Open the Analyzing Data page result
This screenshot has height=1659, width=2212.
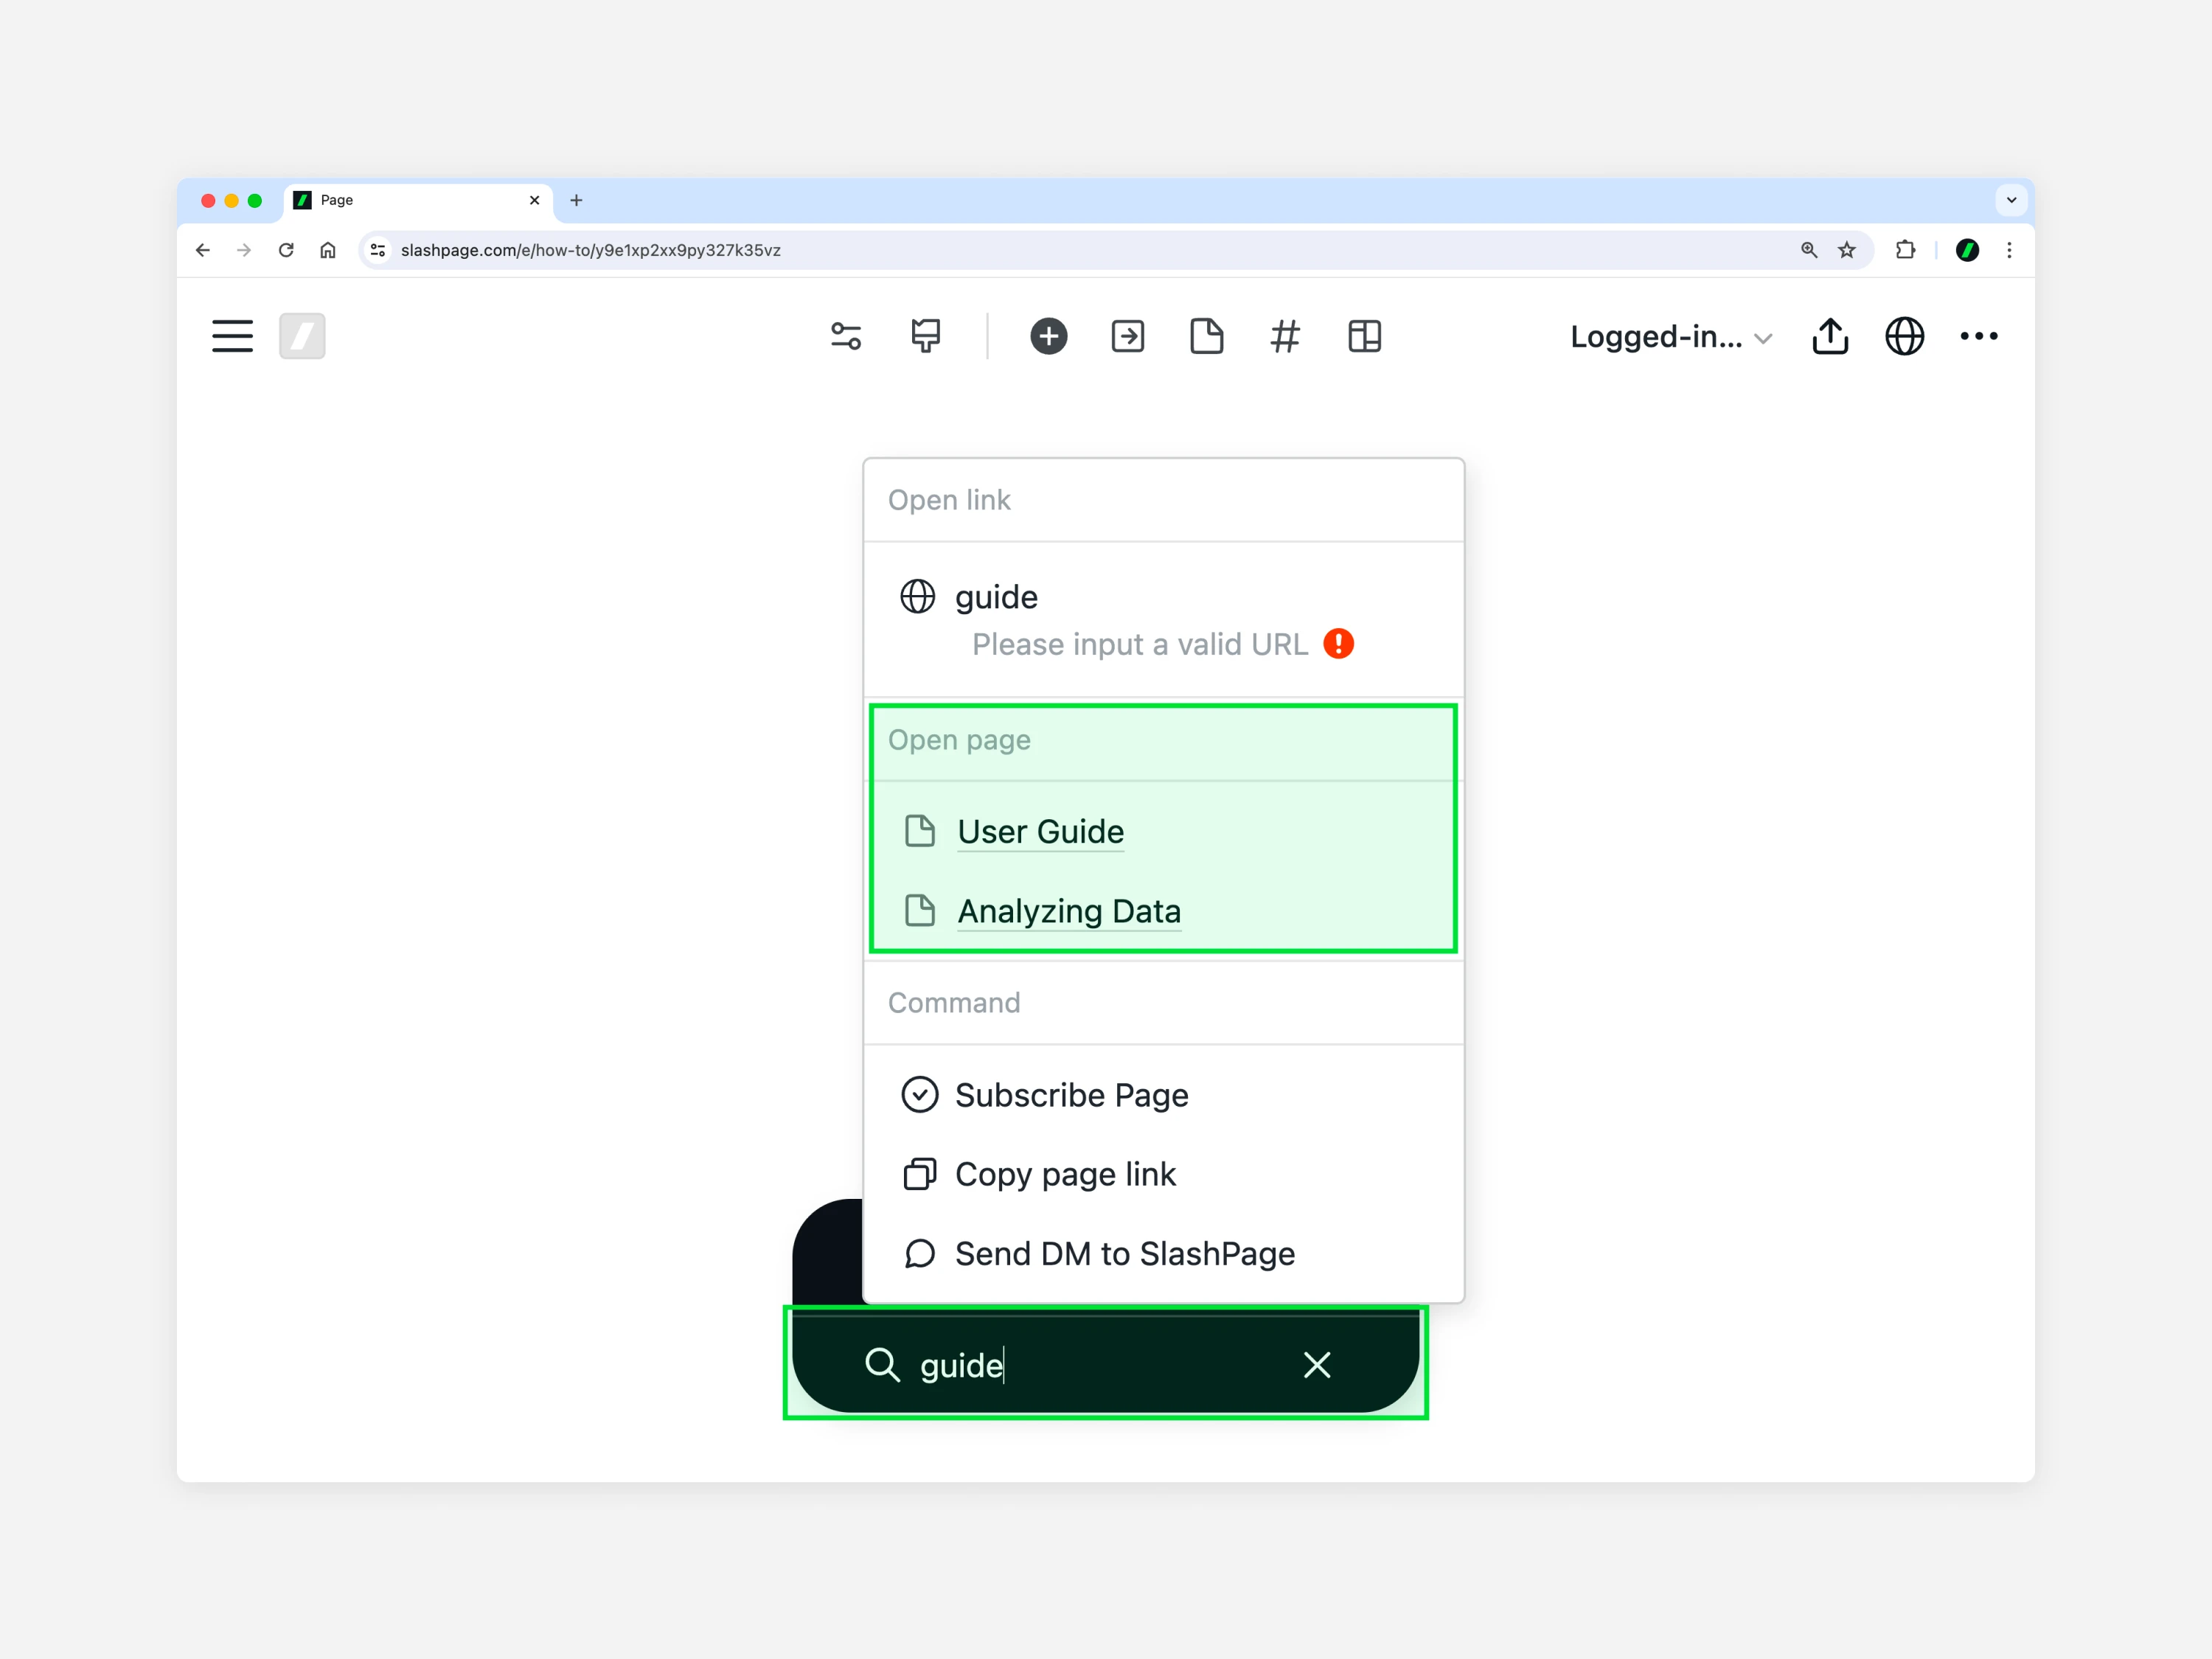pyautogui.click(x=1068, y=912)
